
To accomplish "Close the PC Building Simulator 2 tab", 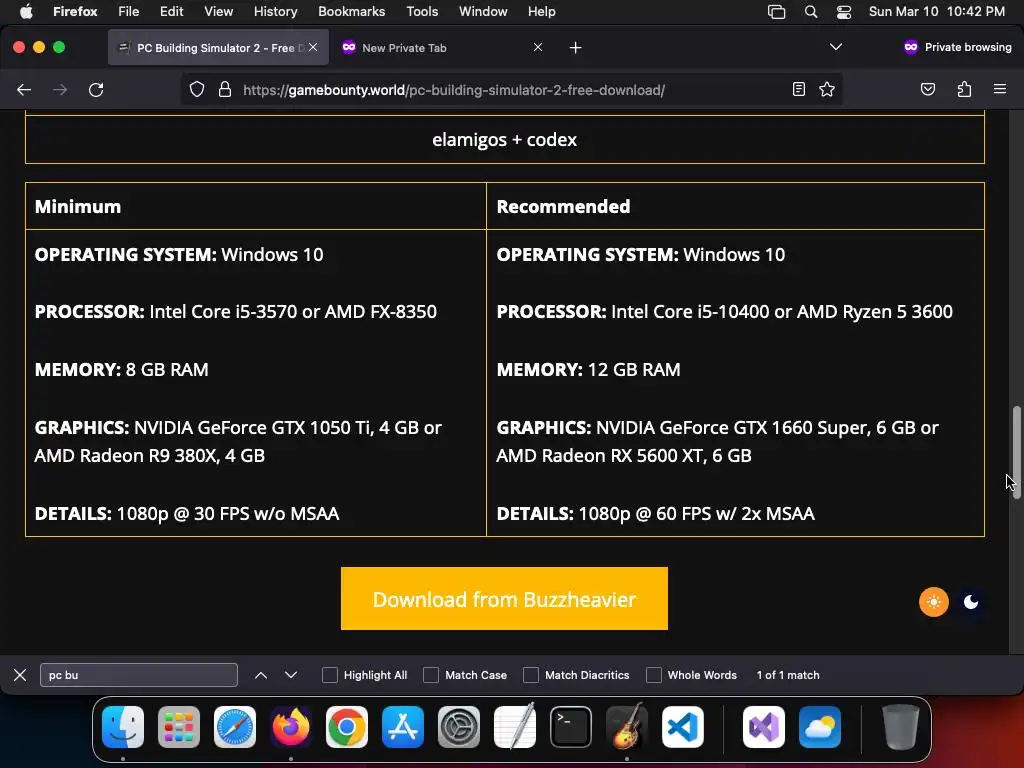I will 313,47.
